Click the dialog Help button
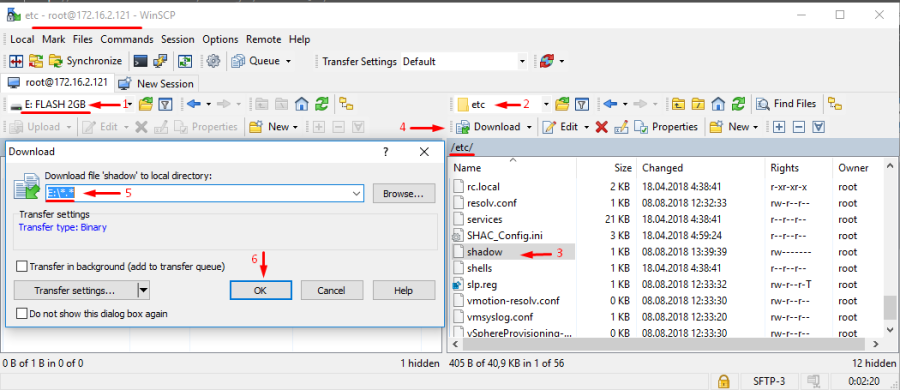900x390 pixels. tap(404, 291)
